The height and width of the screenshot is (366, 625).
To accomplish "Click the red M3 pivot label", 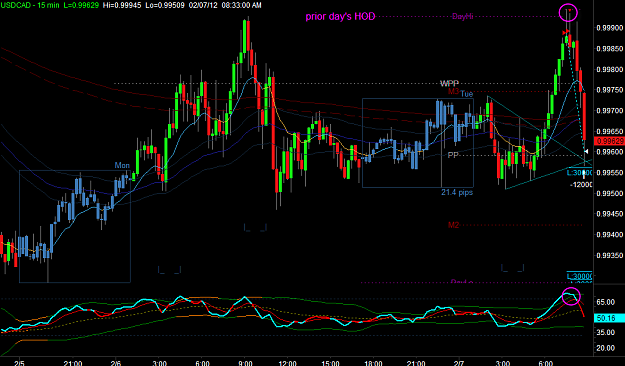I will click(x=454, y=91).
